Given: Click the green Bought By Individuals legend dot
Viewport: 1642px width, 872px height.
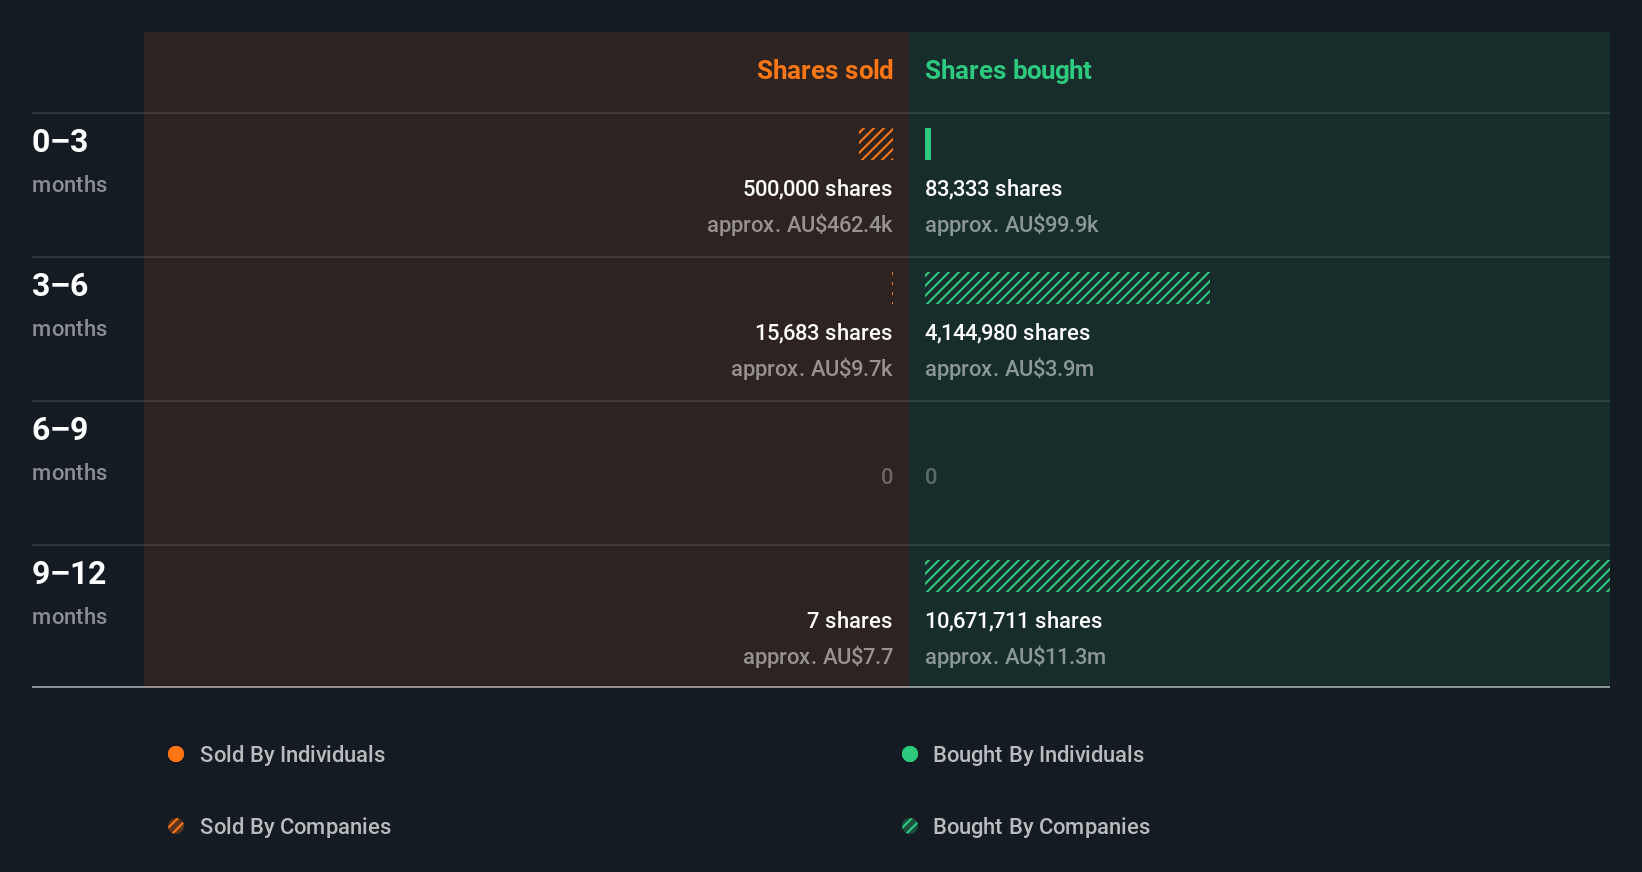Looking at the screenshot, I should 910,754.
